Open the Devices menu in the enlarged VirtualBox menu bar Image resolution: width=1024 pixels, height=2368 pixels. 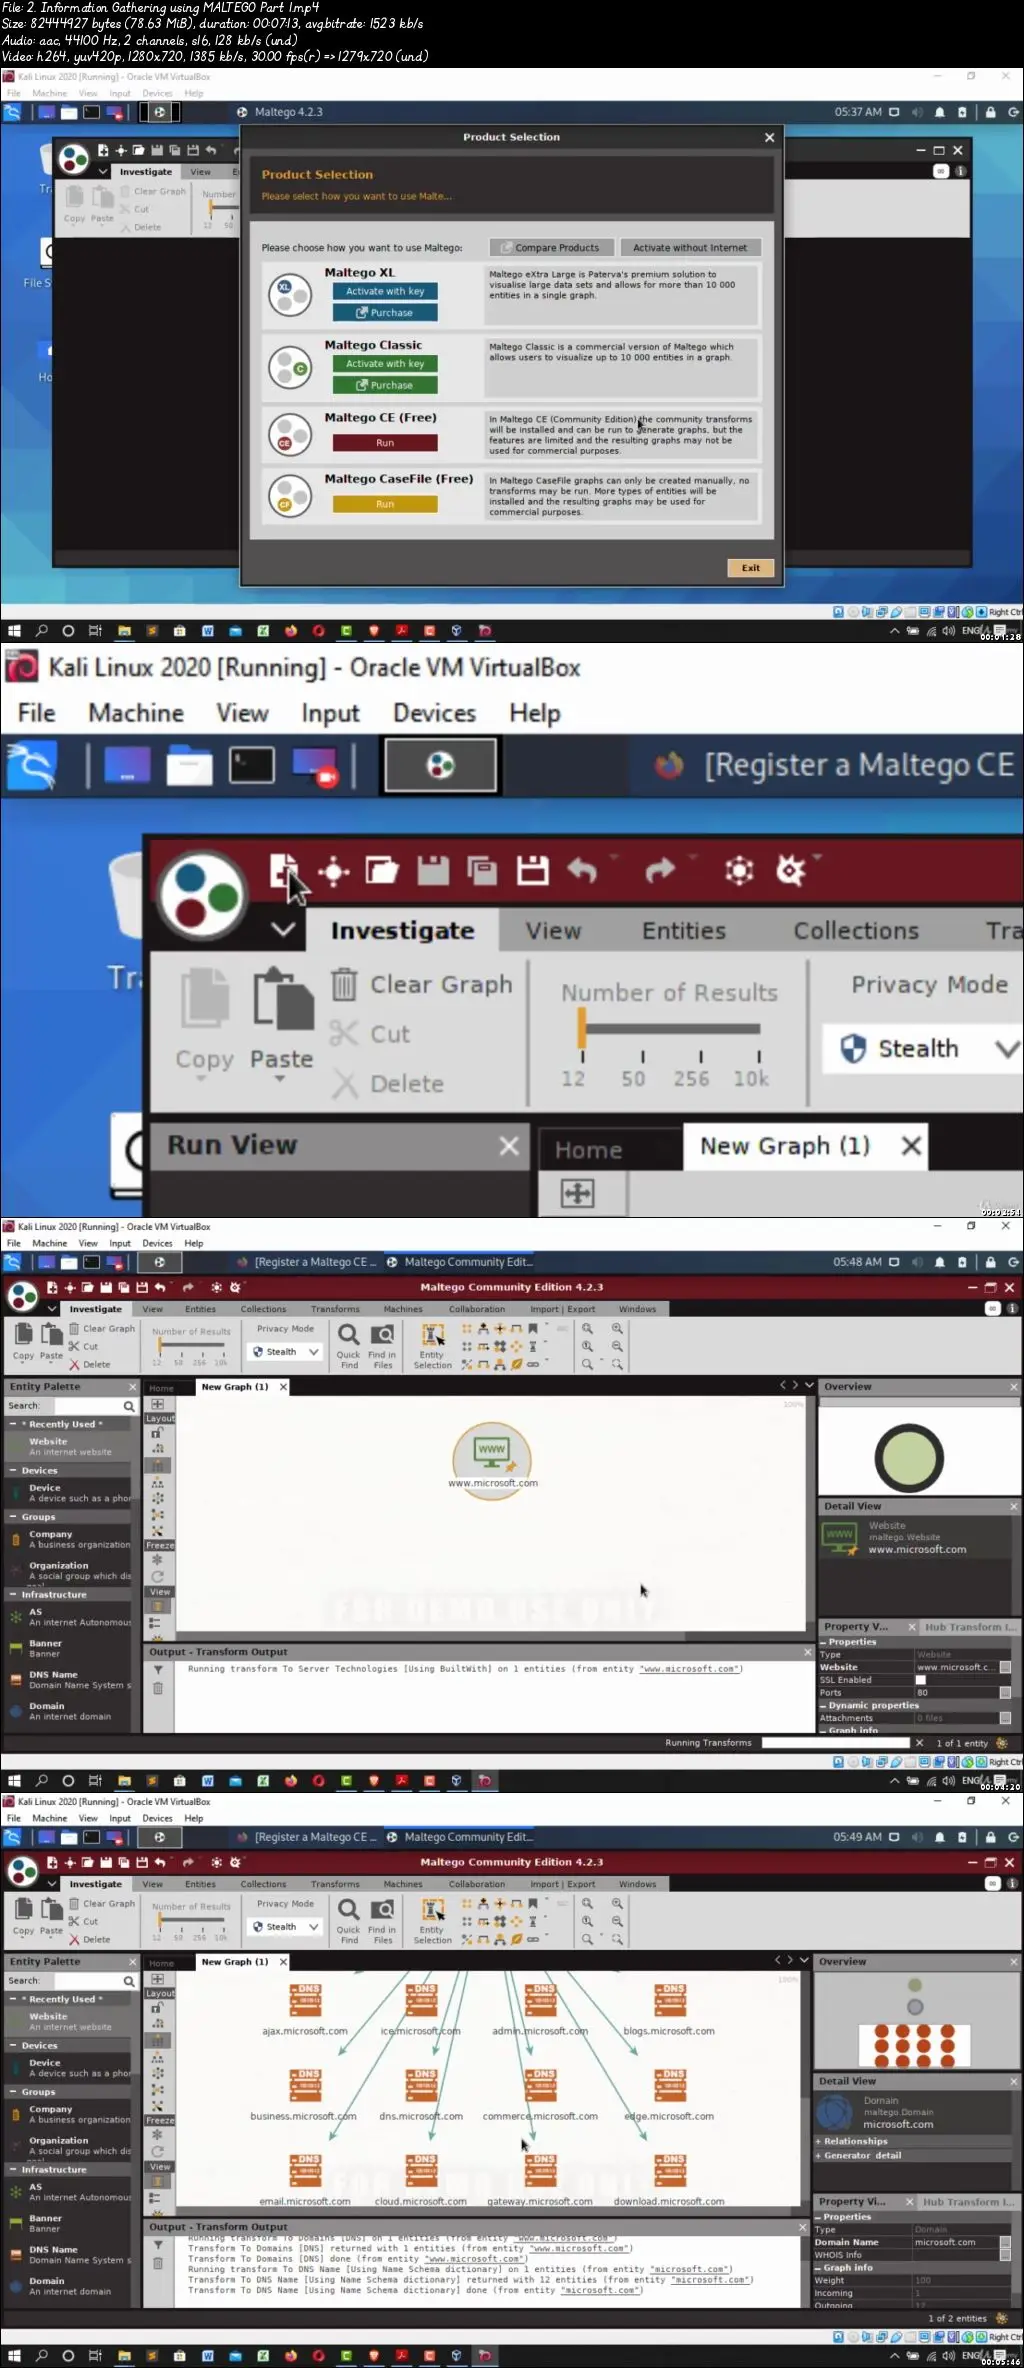(x=434, y=713)
